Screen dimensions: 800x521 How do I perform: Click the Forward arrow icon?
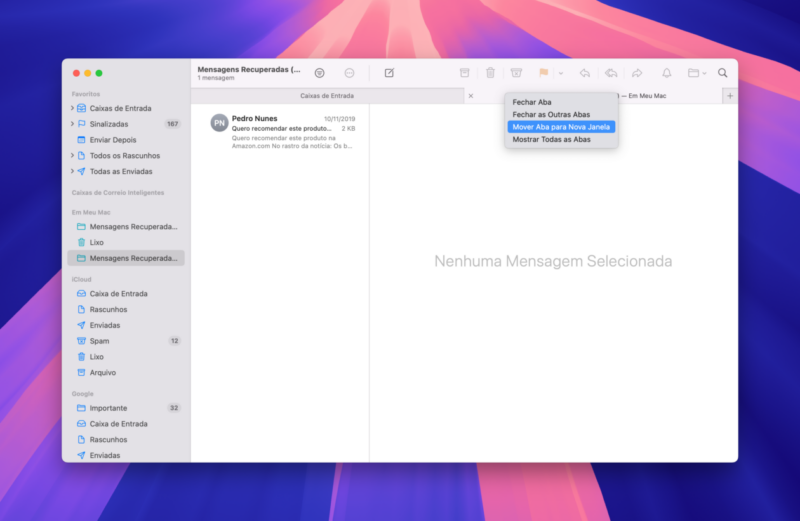coord(637,73)
